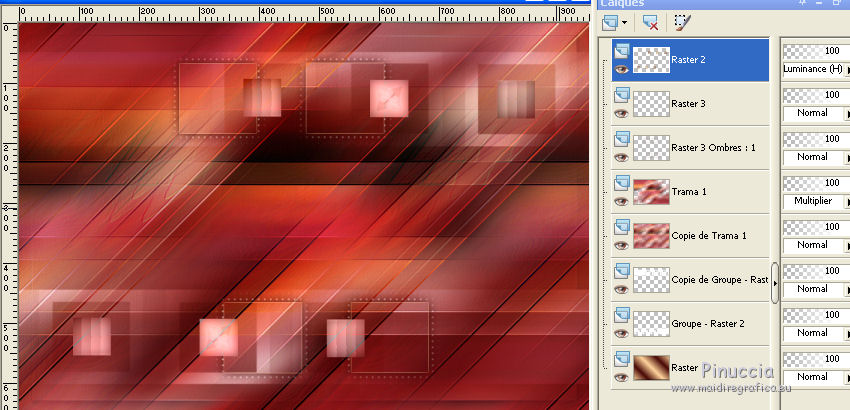Image resolution: width=850 pixels, height=410 pixels.
Task: Click the Raster 2 layer thumbnail
Action: point(652,60)
